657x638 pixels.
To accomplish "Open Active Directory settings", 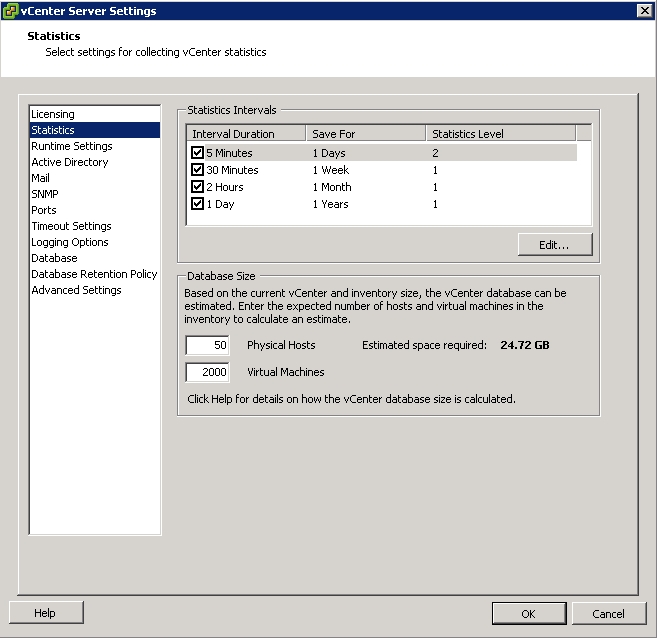I will [95, 162].
